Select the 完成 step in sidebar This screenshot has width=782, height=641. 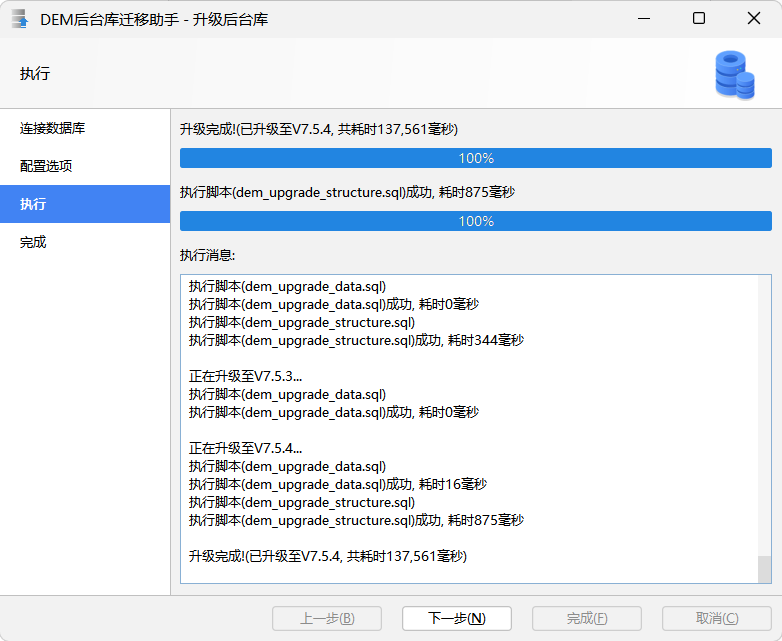[85, 242]
